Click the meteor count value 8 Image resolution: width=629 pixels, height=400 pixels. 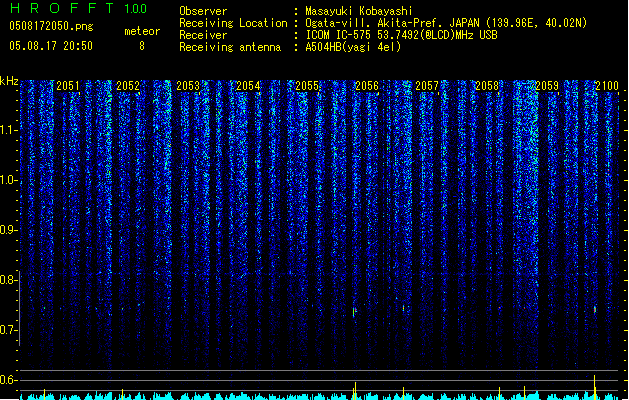coord(142,46)
